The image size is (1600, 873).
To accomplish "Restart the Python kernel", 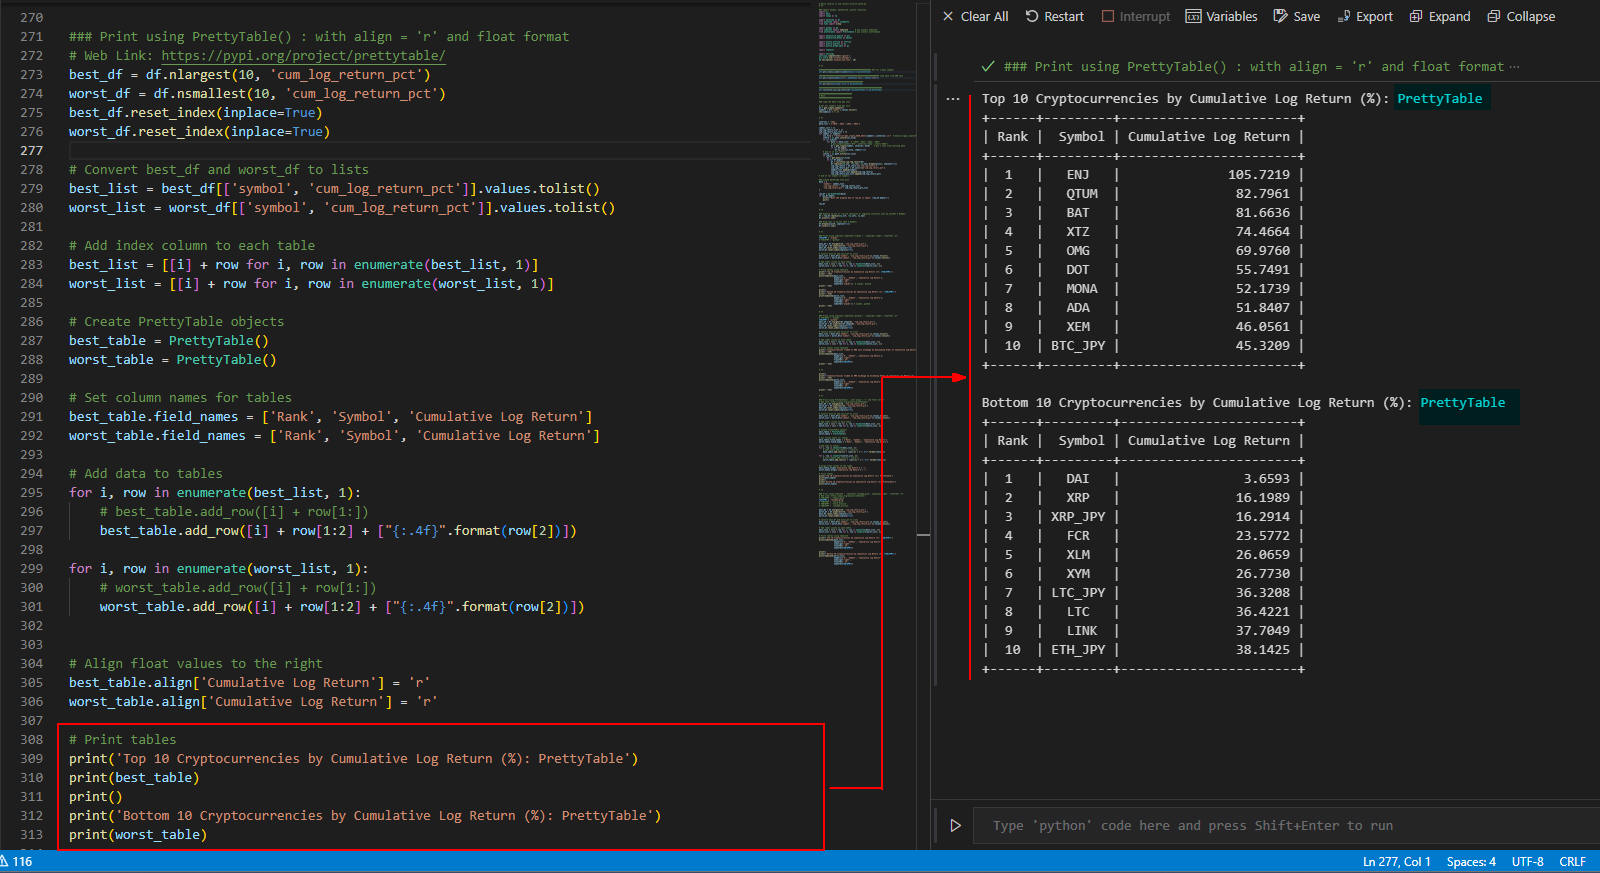I will pos(1055,16).
